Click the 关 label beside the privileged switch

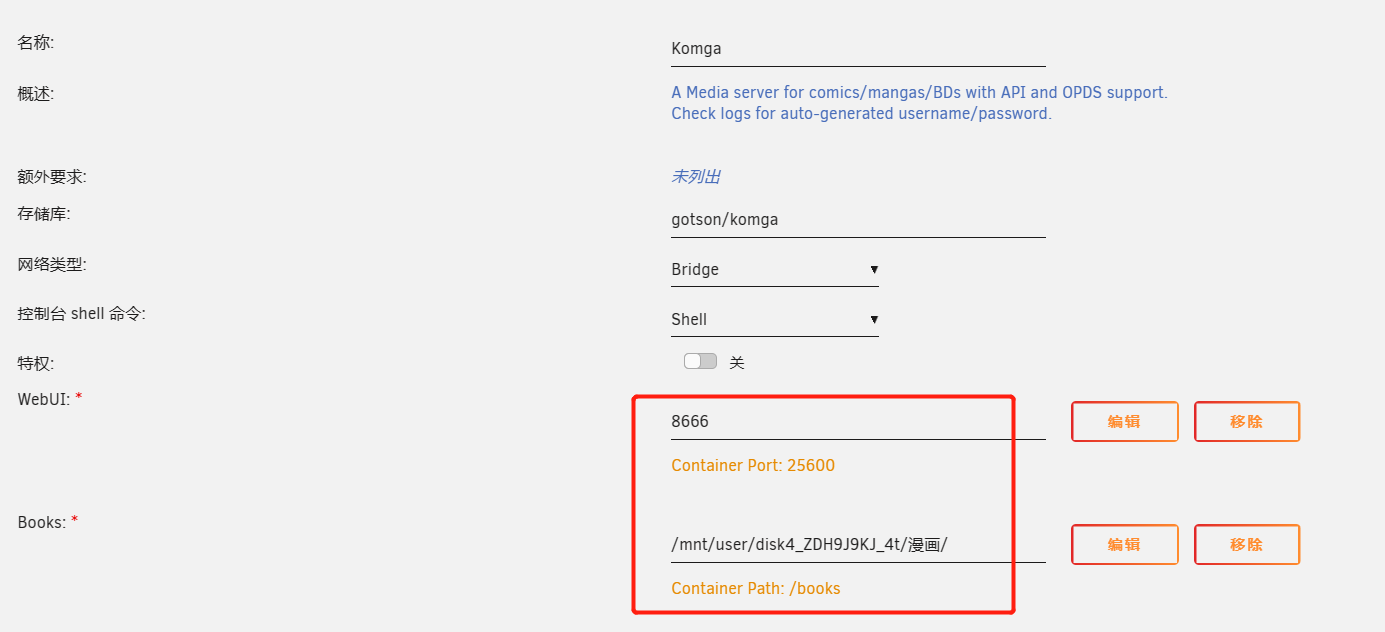pos(737,362)
